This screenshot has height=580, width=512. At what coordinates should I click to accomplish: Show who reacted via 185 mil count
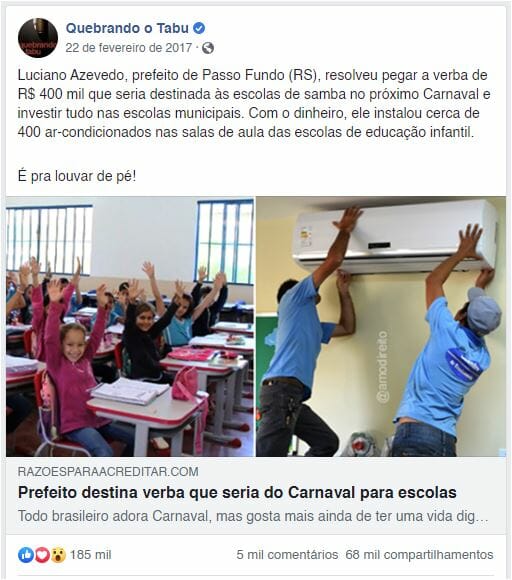tap(91, 555)
